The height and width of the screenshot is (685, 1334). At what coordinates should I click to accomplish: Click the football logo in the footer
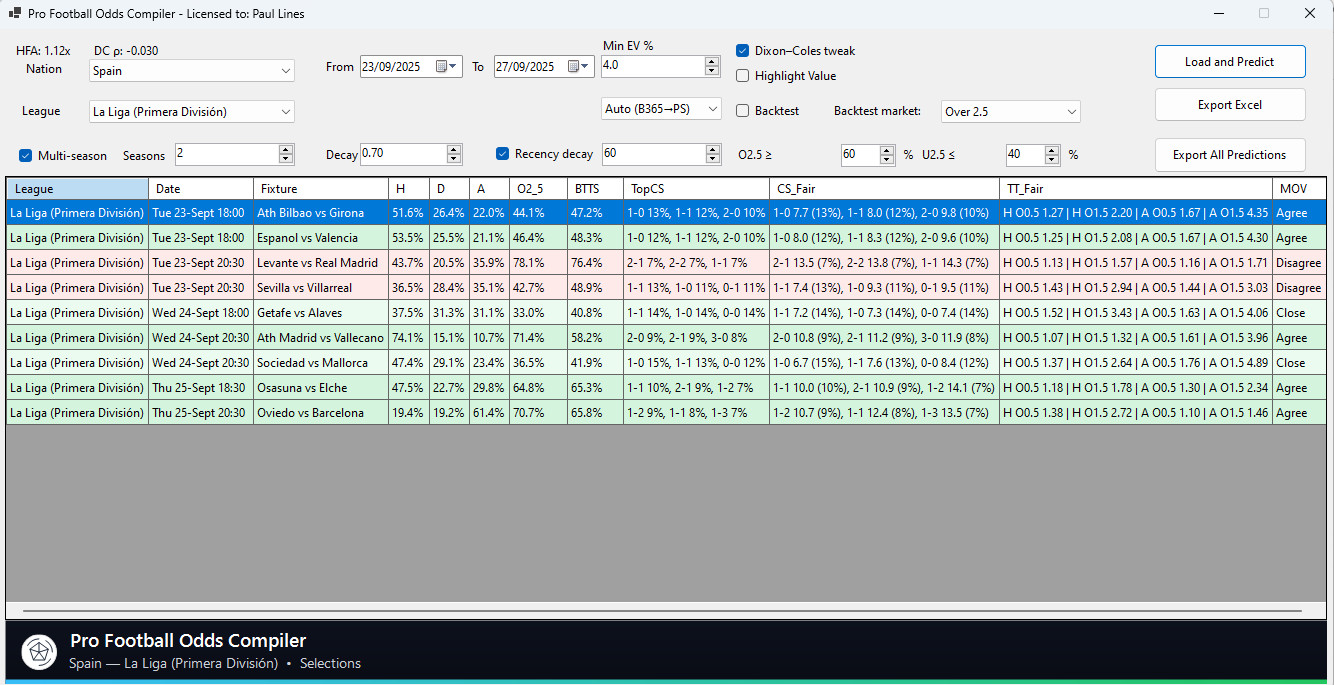[x=39, y=652]
